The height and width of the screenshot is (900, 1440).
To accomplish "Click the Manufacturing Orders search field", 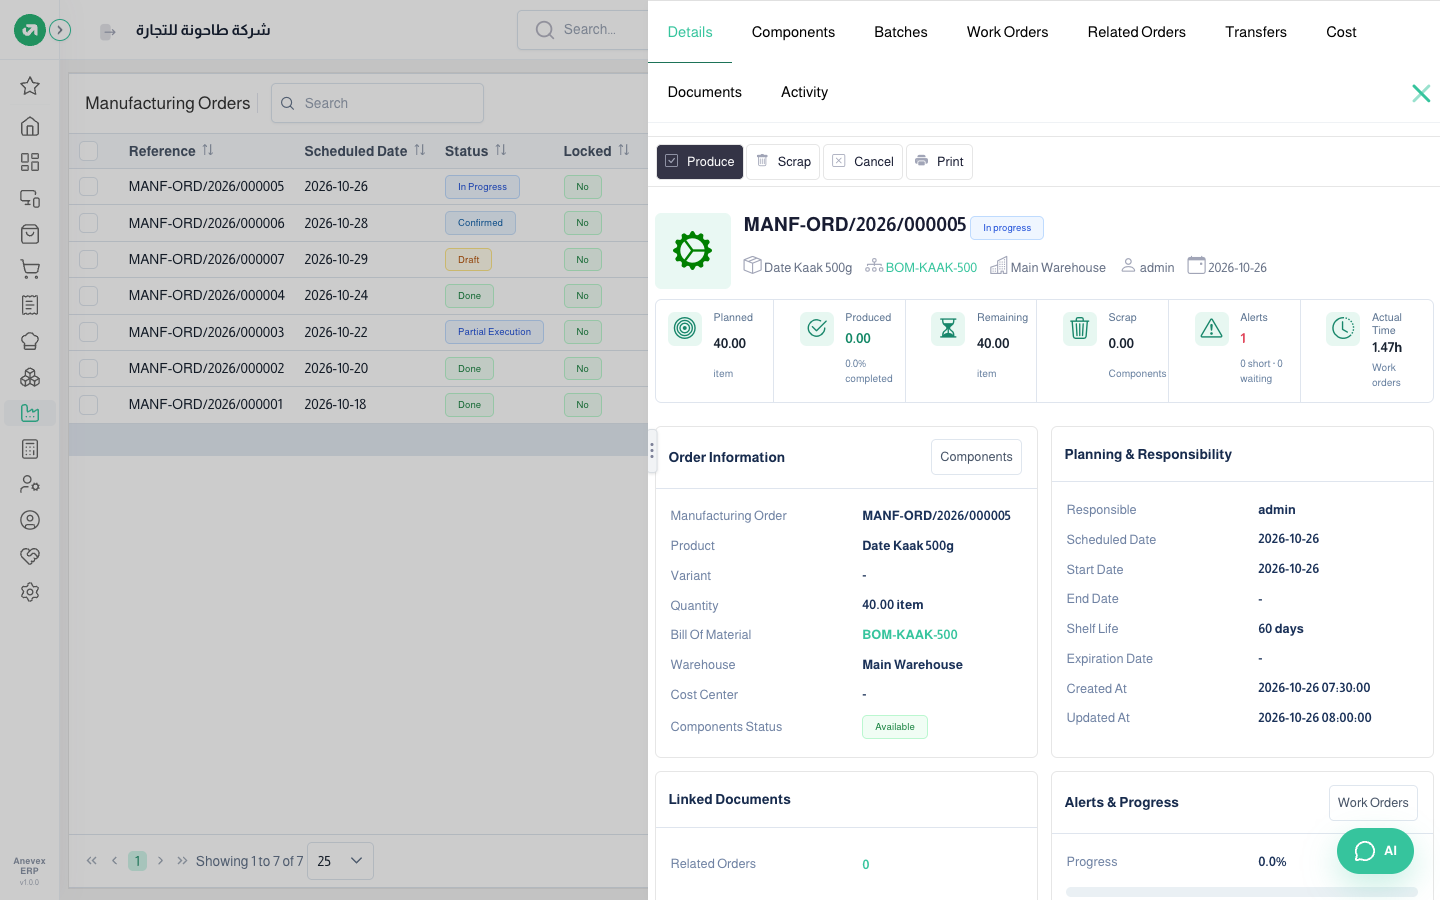I will (x=377, y=103).
